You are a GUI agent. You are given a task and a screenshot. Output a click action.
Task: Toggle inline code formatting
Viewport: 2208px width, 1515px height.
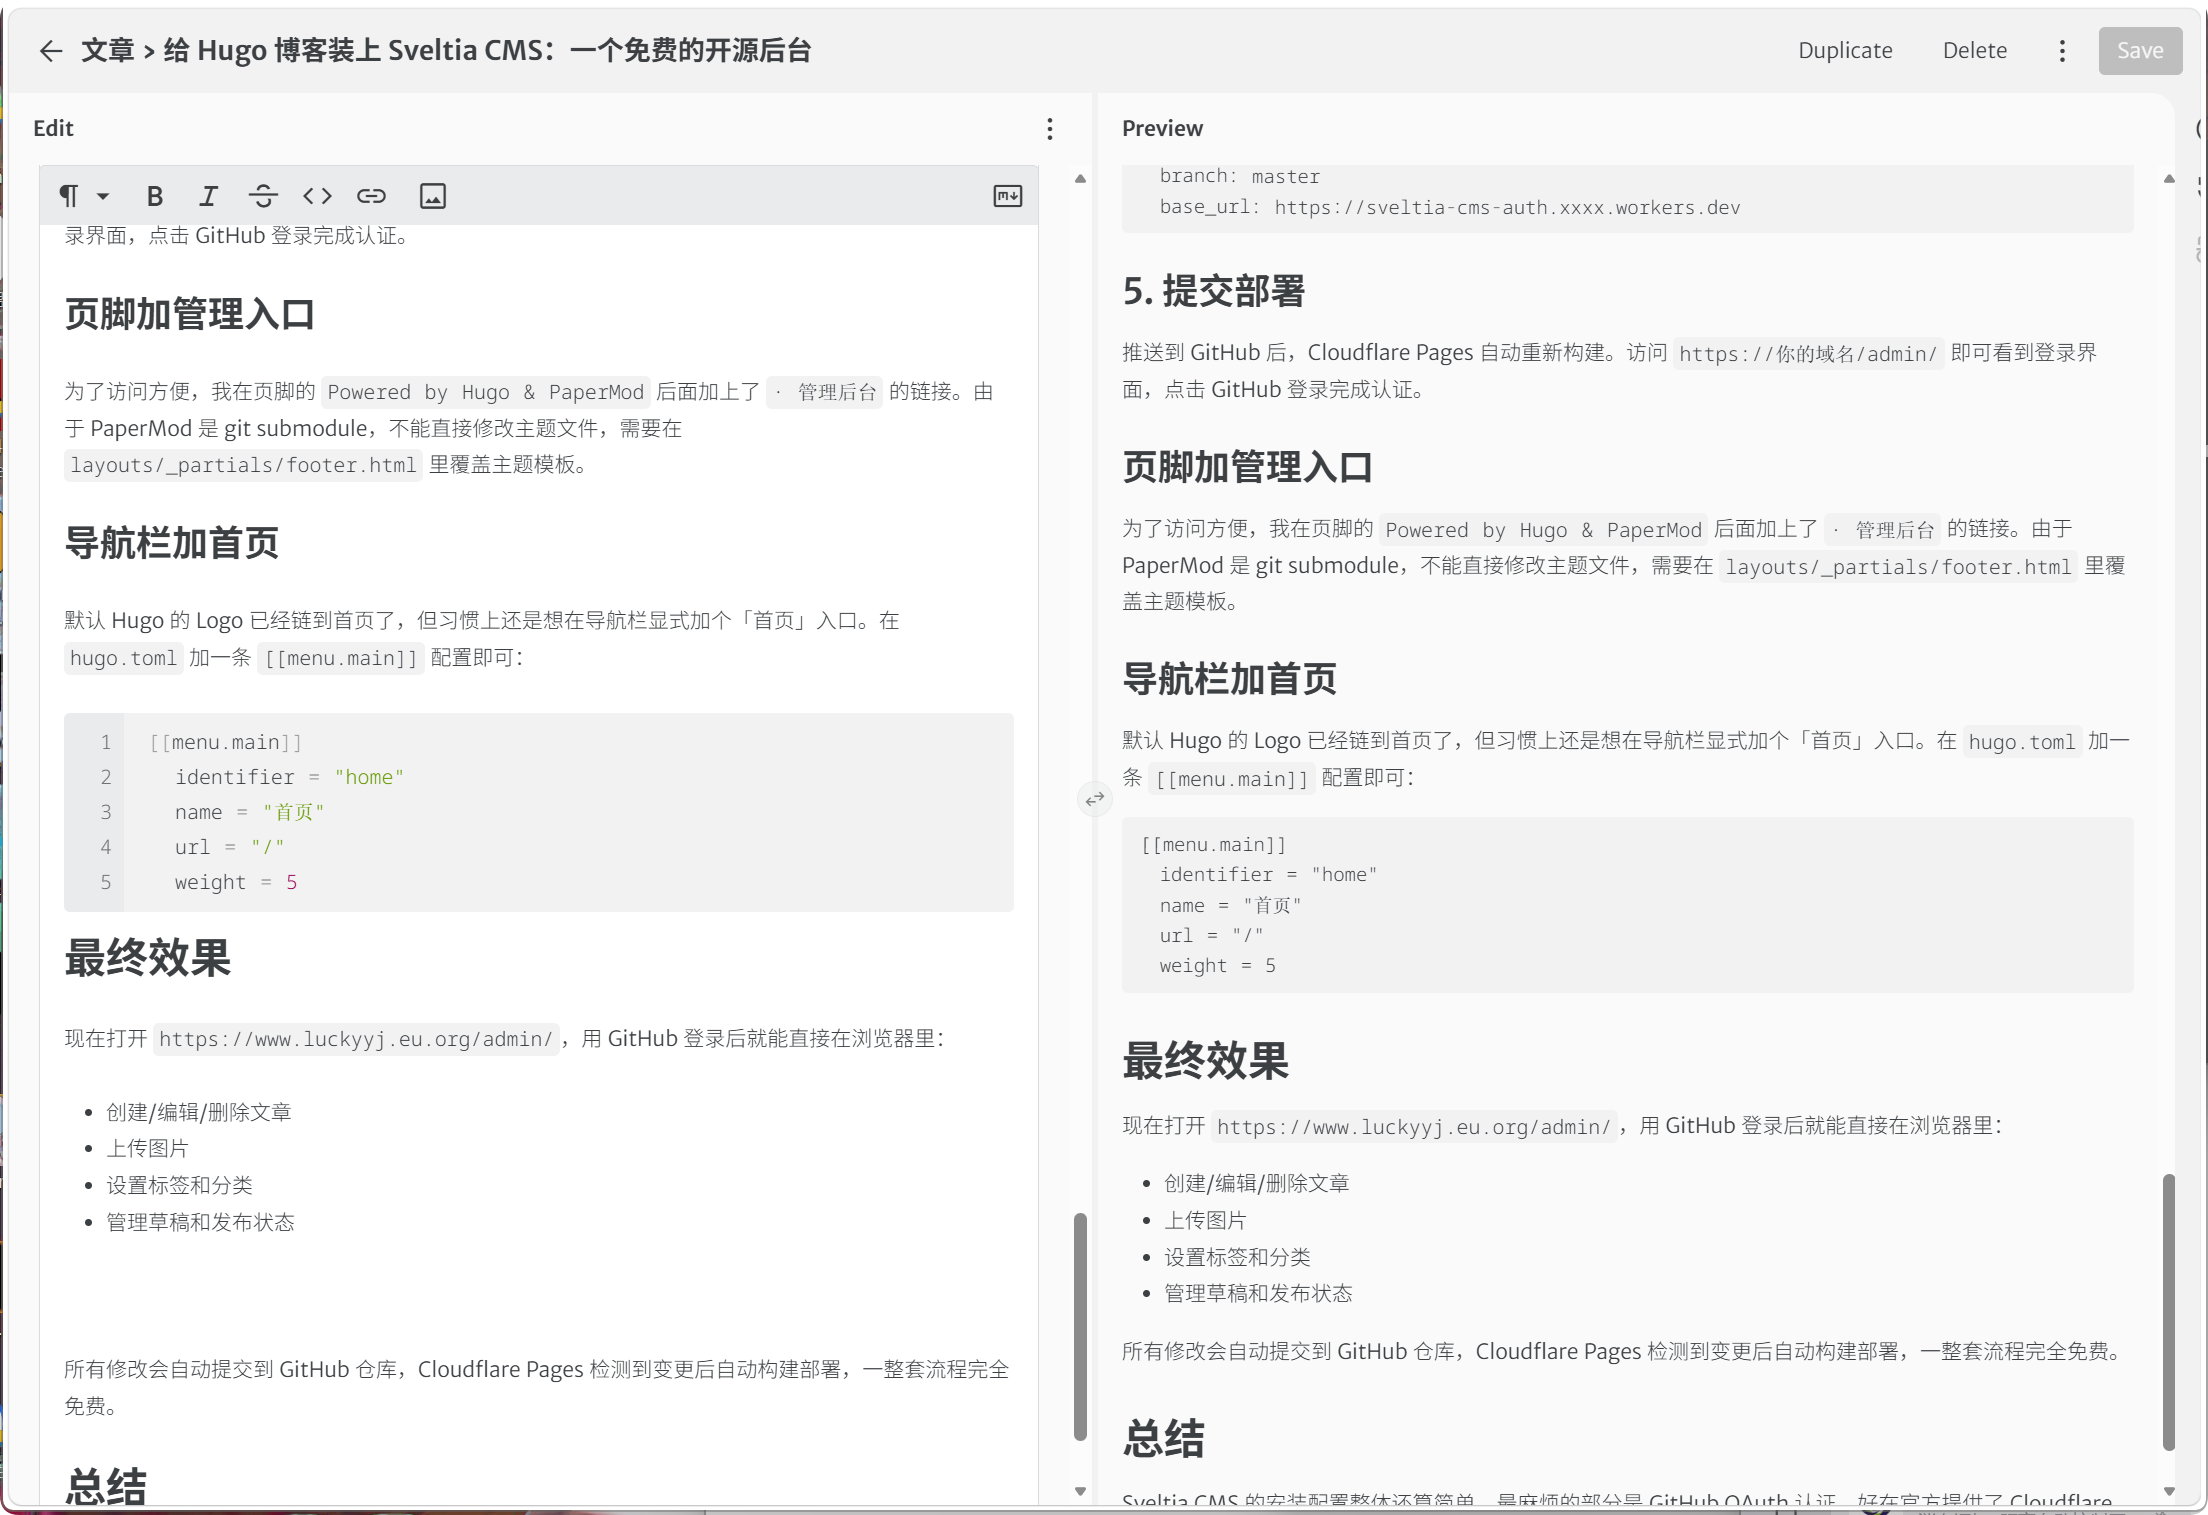click(x=317, y=196)
